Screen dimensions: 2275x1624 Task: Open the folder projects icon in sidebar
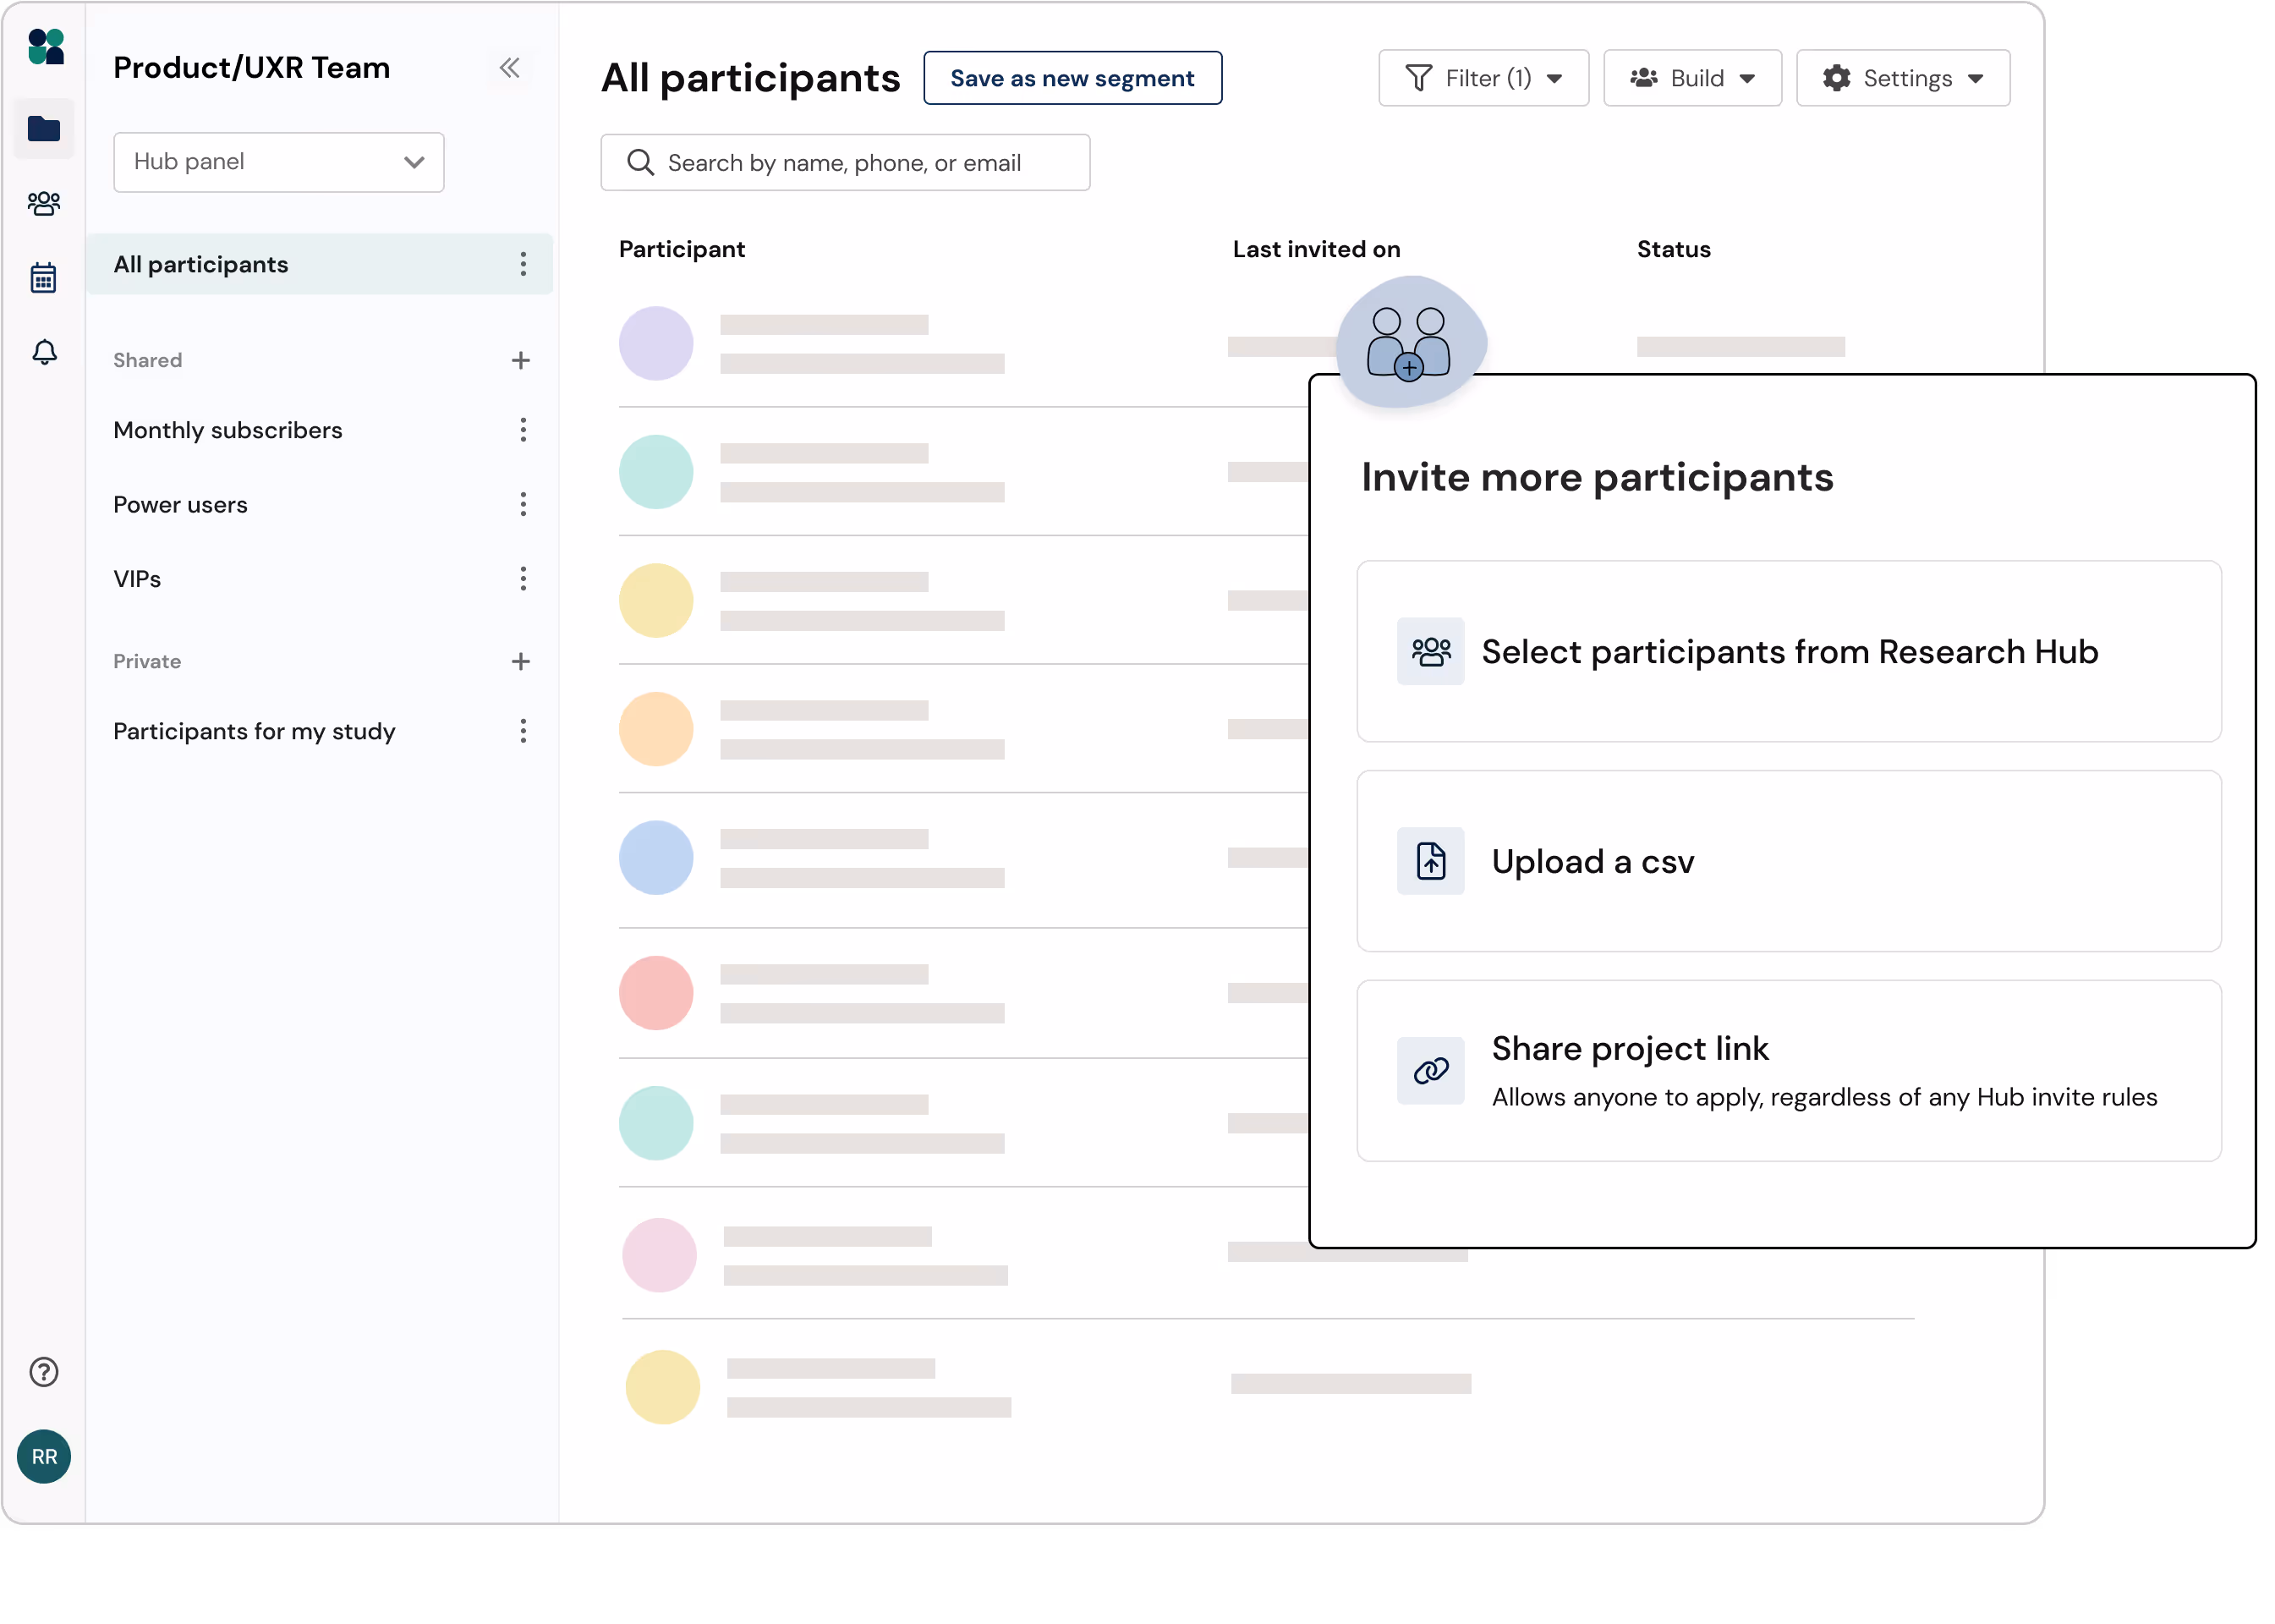click(x=44, y=129)
